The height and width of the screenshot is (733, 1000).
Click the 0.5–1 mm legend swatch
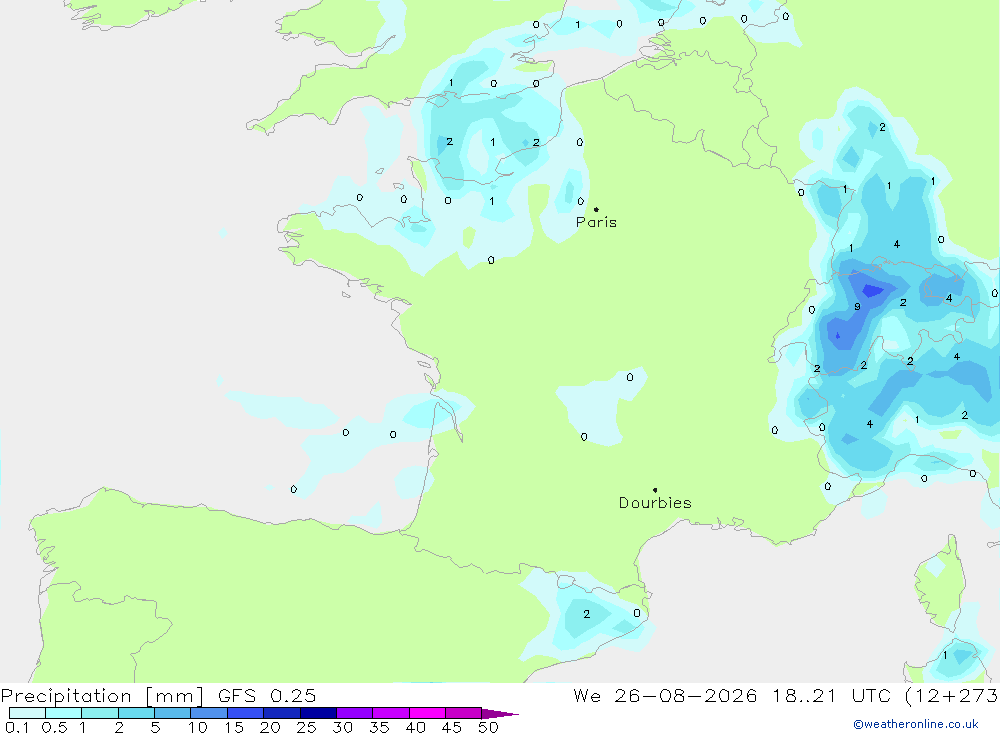point(64,713)
